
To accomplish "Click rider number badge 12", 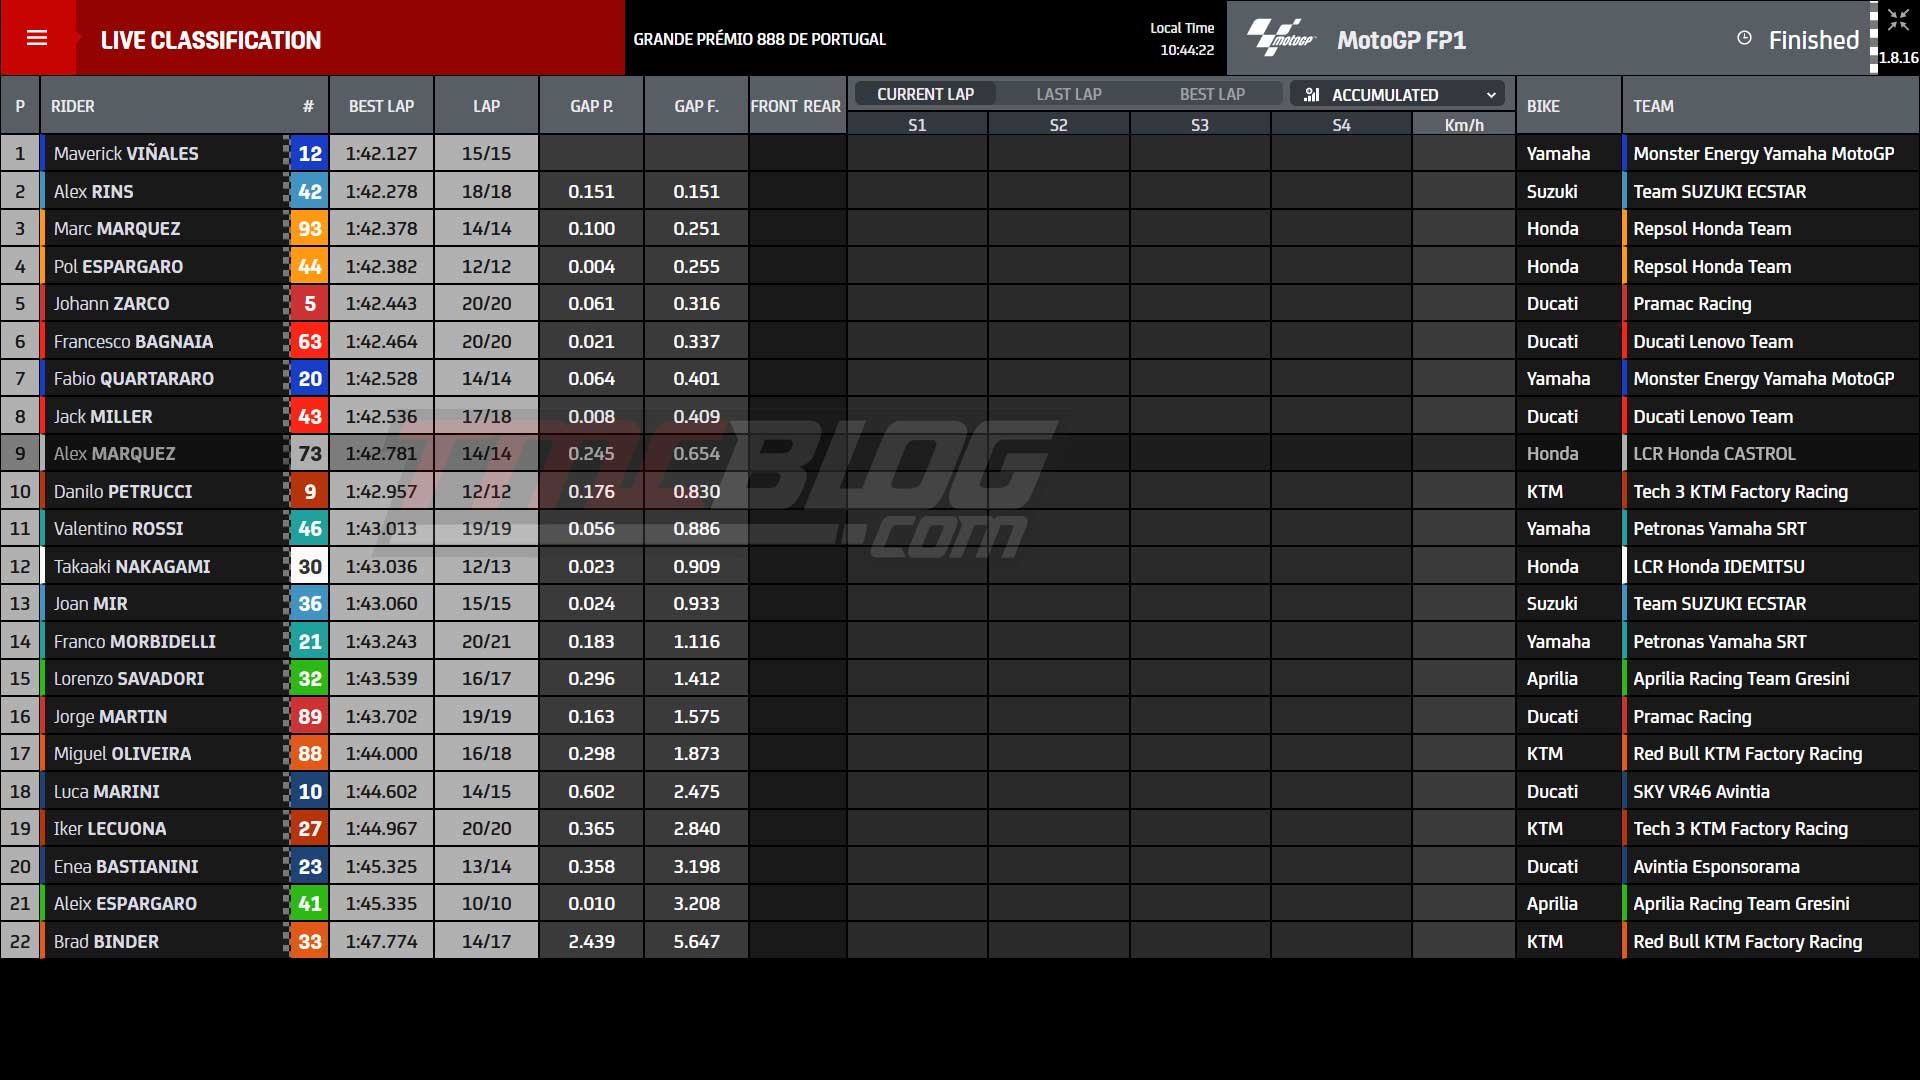I will click(310, 154).
